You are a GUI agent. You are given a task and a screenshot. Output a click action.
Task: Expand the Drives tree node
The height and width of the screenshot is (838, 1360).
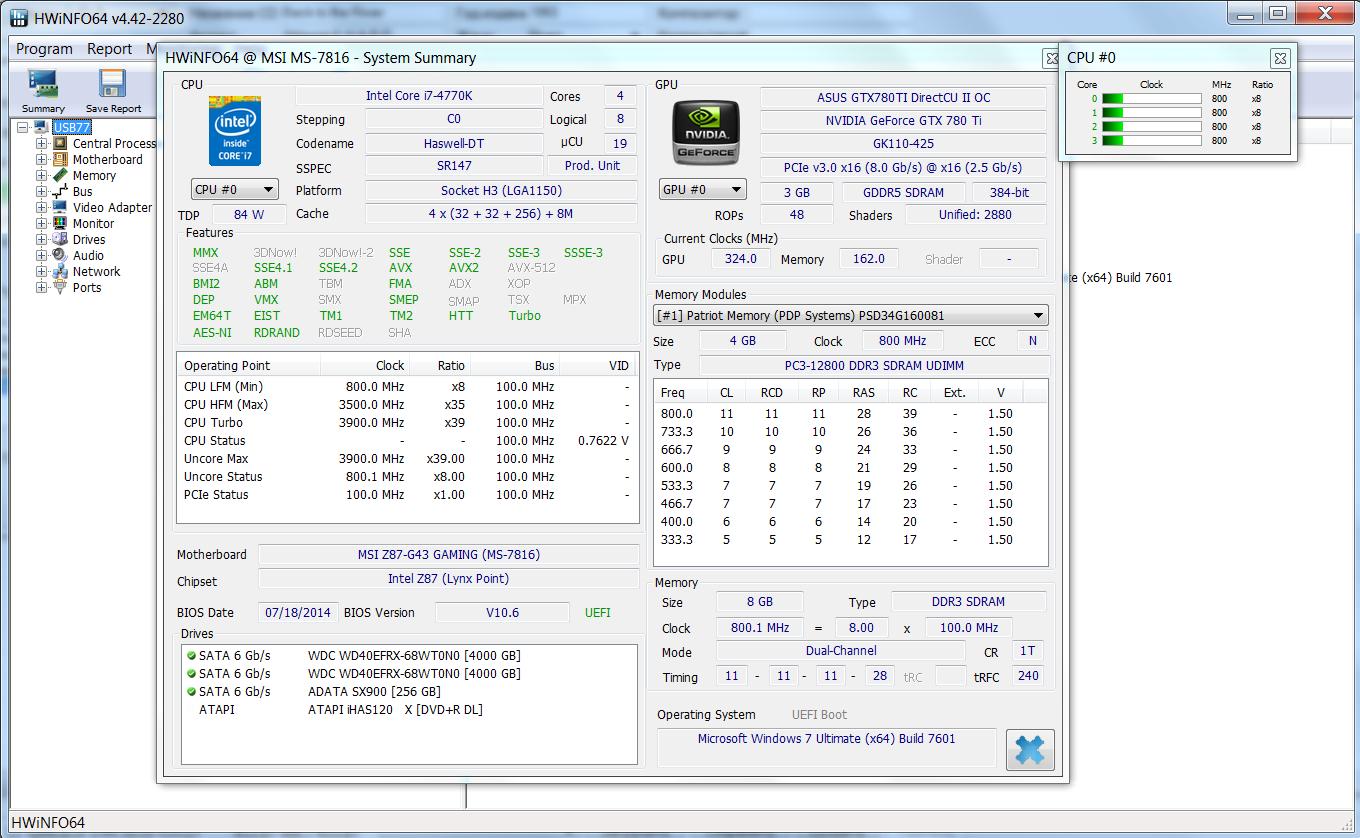point(42,239)
